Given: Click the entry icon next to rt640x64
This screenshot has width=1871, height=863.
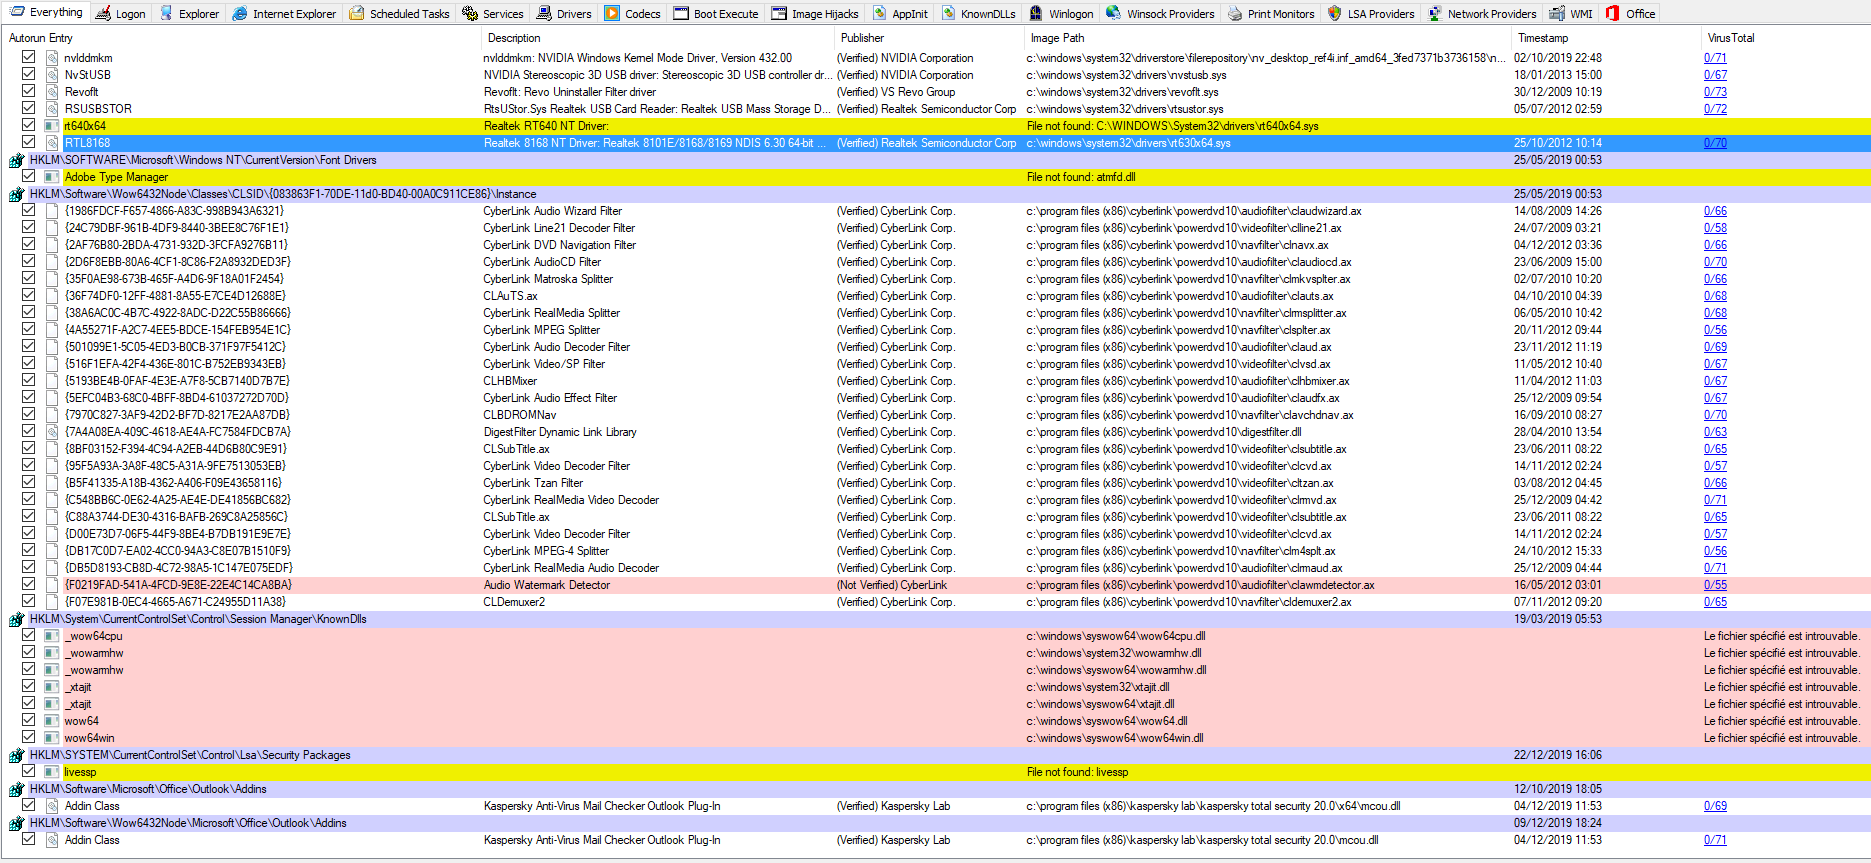Looking at the screenshot, I should click(x=52, y=126).
